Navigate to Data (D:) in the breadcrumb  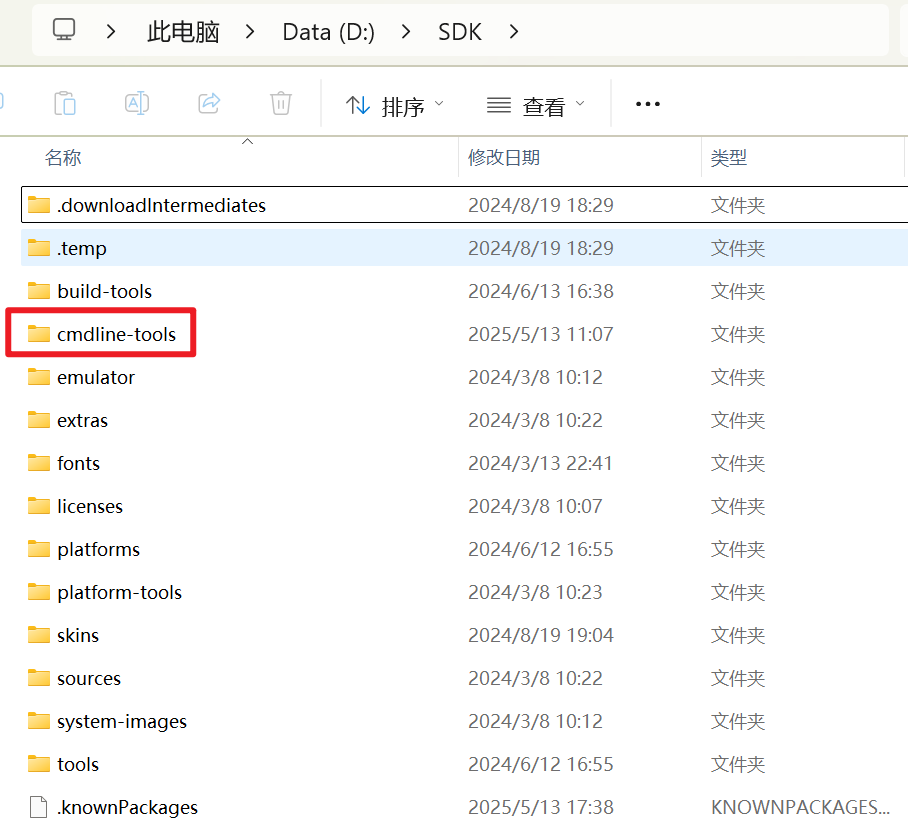point(328,31)
